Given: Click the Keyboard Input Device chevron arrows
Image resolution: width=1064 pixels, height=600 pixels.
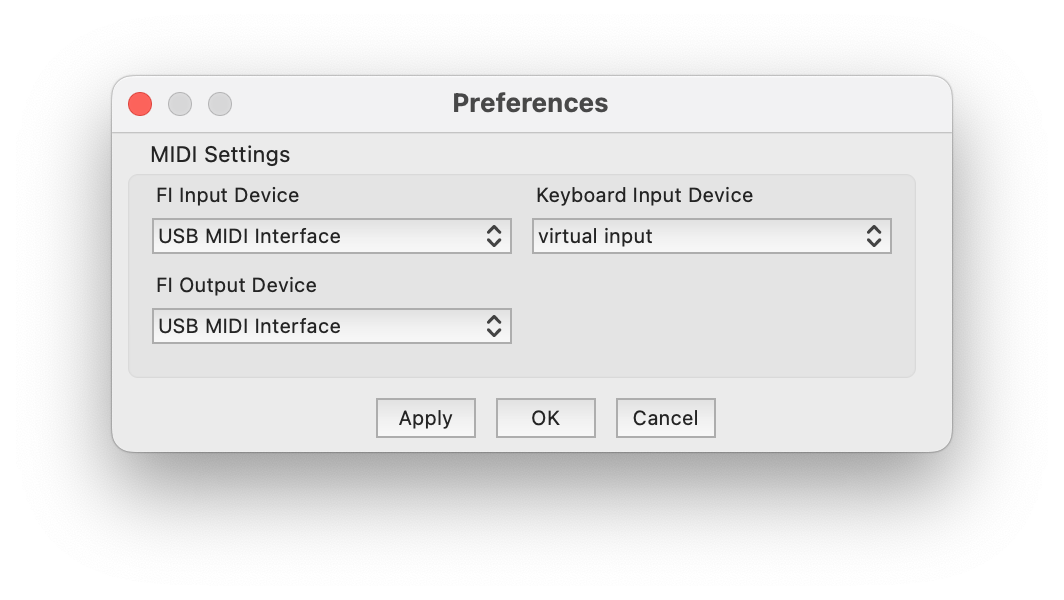Looking at the screenshot, I should 873,236.
